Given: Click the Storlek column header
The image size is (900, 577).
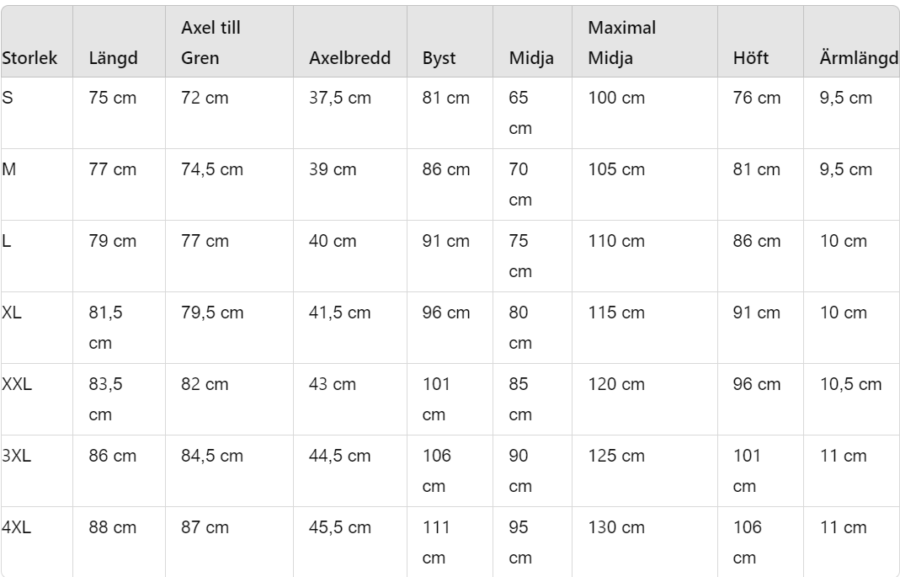Looking at the screenshot, I should click(x=30, y=58).
